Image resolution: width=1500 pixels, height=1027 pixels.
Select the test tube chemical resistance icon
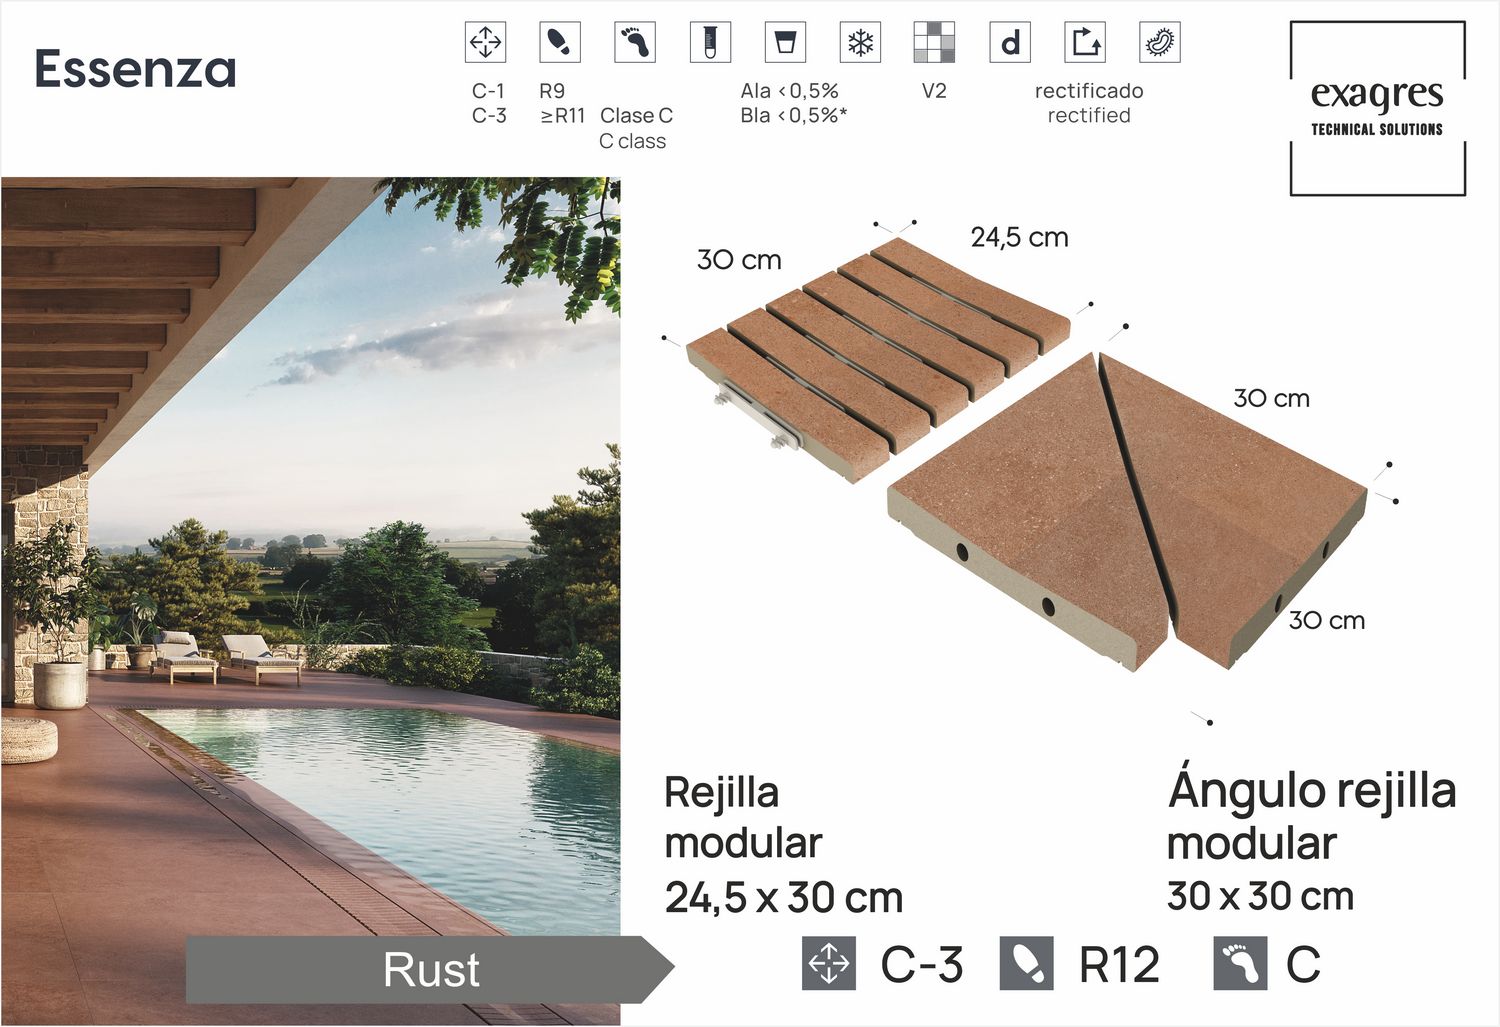click(x=710, y=42)
